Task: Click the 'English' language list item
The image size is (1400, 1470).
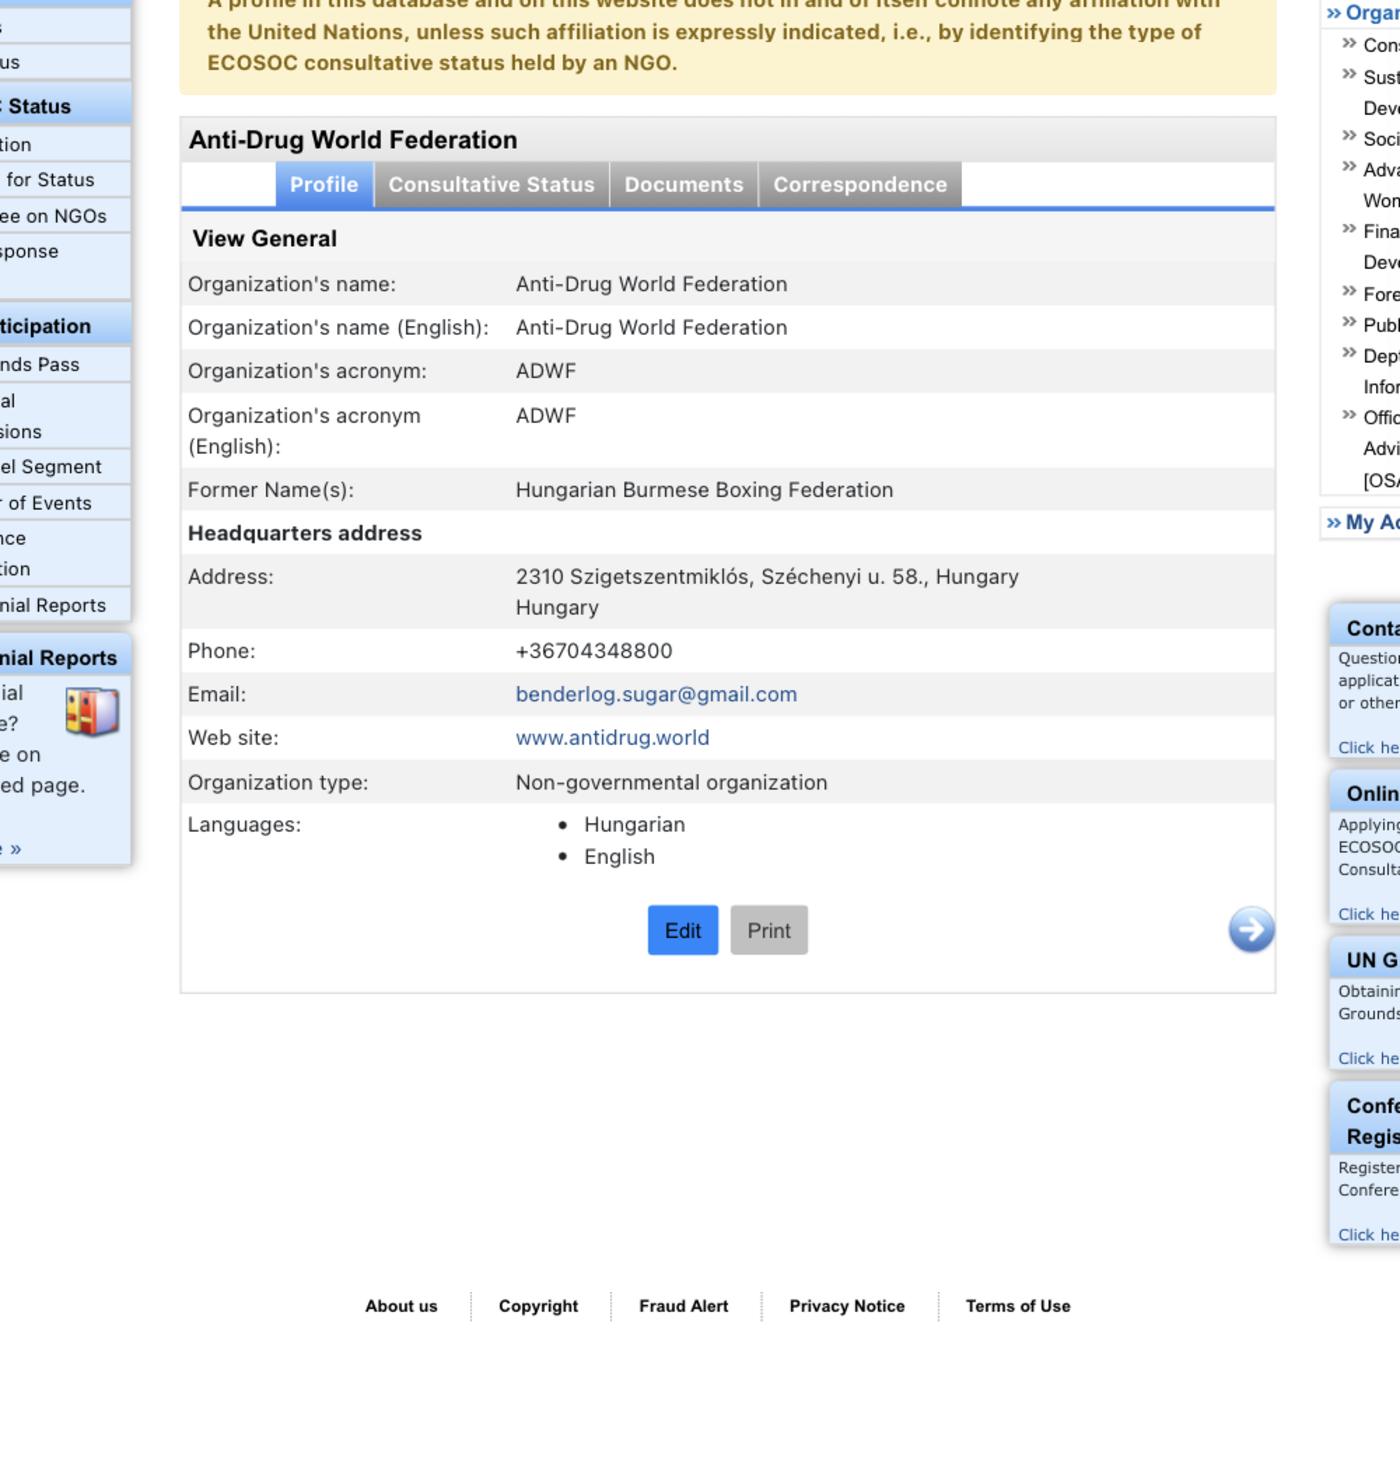Action: point(619,857)
